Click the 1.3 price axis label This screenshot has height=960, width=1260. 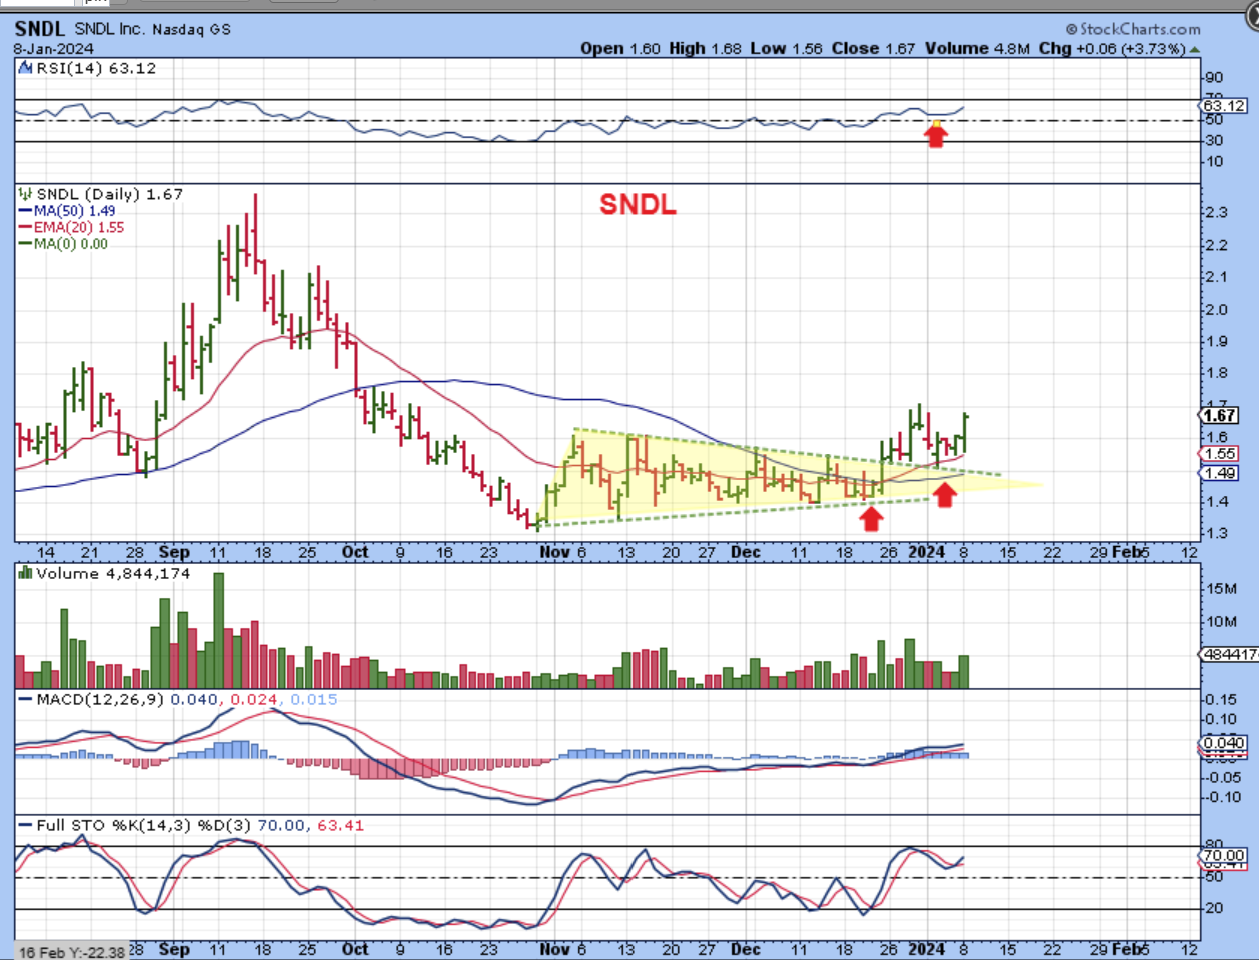point(1216,533)
